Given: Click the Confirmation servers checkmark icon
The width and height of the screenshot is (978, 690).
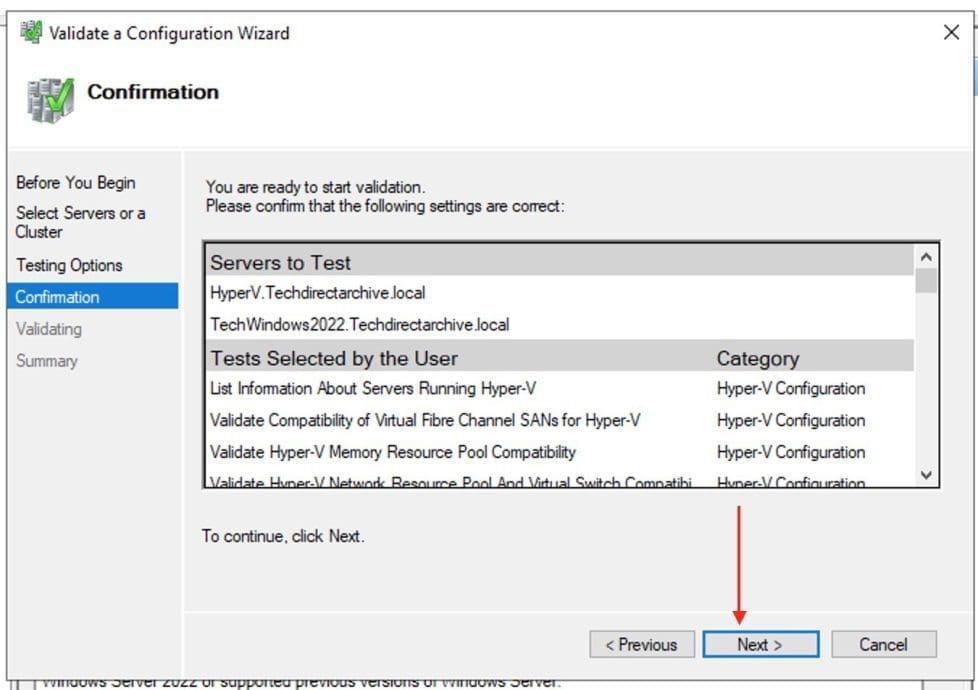Looking at the screenshot, I should pyautogui.click(x=49, y=100).
